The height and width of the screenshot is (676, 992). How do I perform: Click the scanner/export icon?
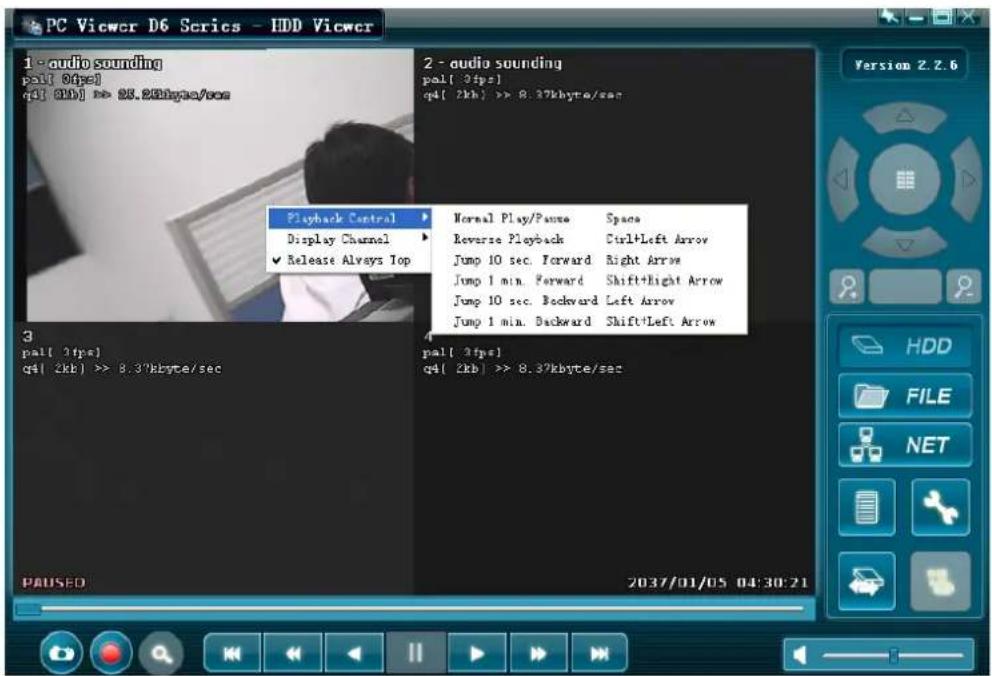(x=867, y=581)
